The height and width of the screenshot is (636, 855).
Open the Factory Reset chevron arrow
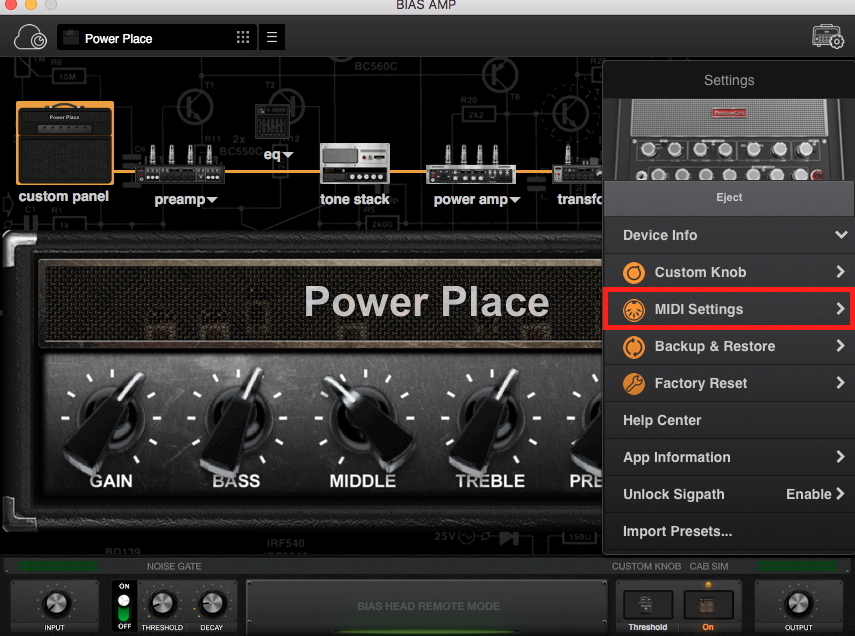[840, 383]
